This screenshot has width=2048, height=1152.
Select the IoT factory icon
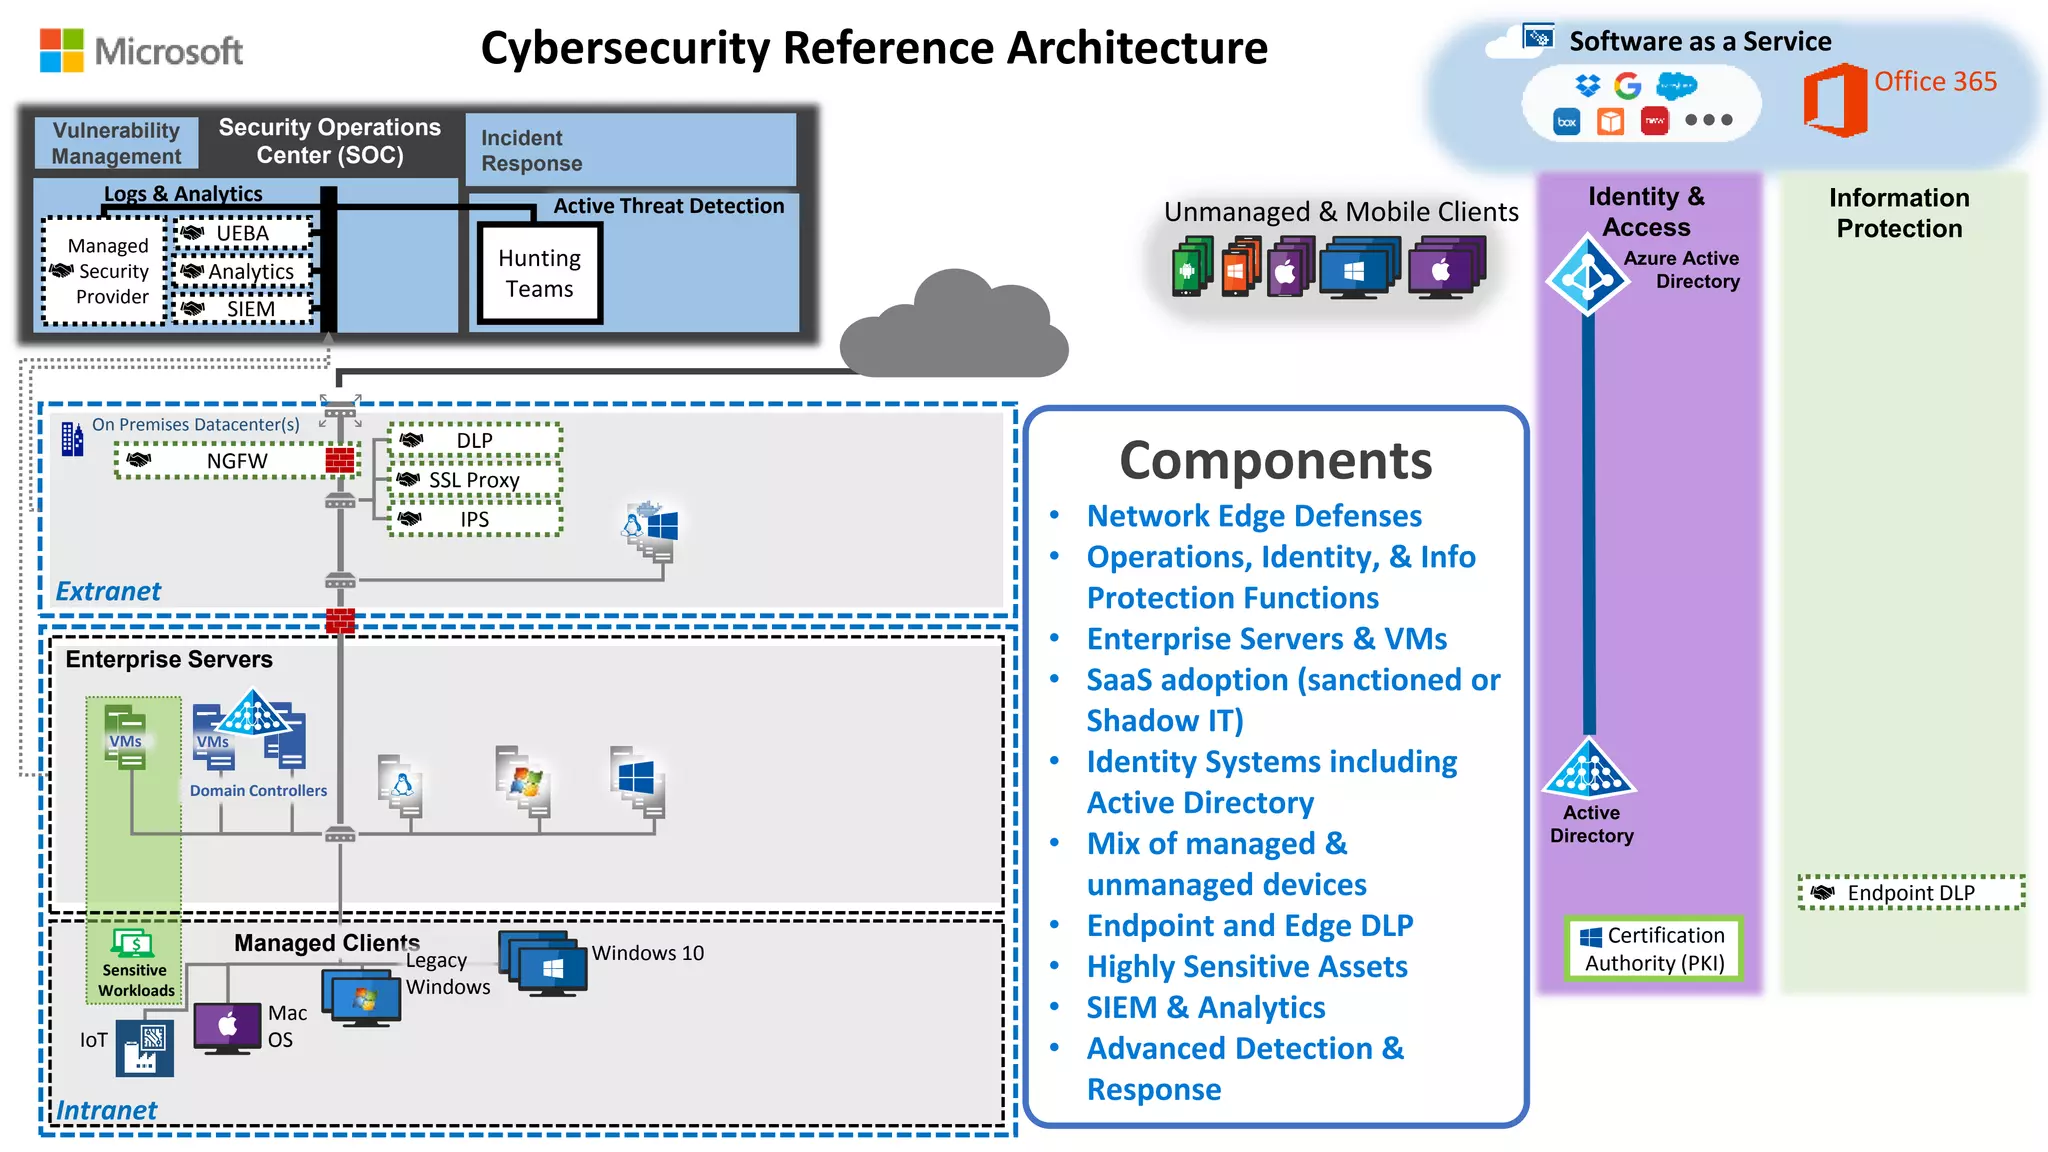144,1048
